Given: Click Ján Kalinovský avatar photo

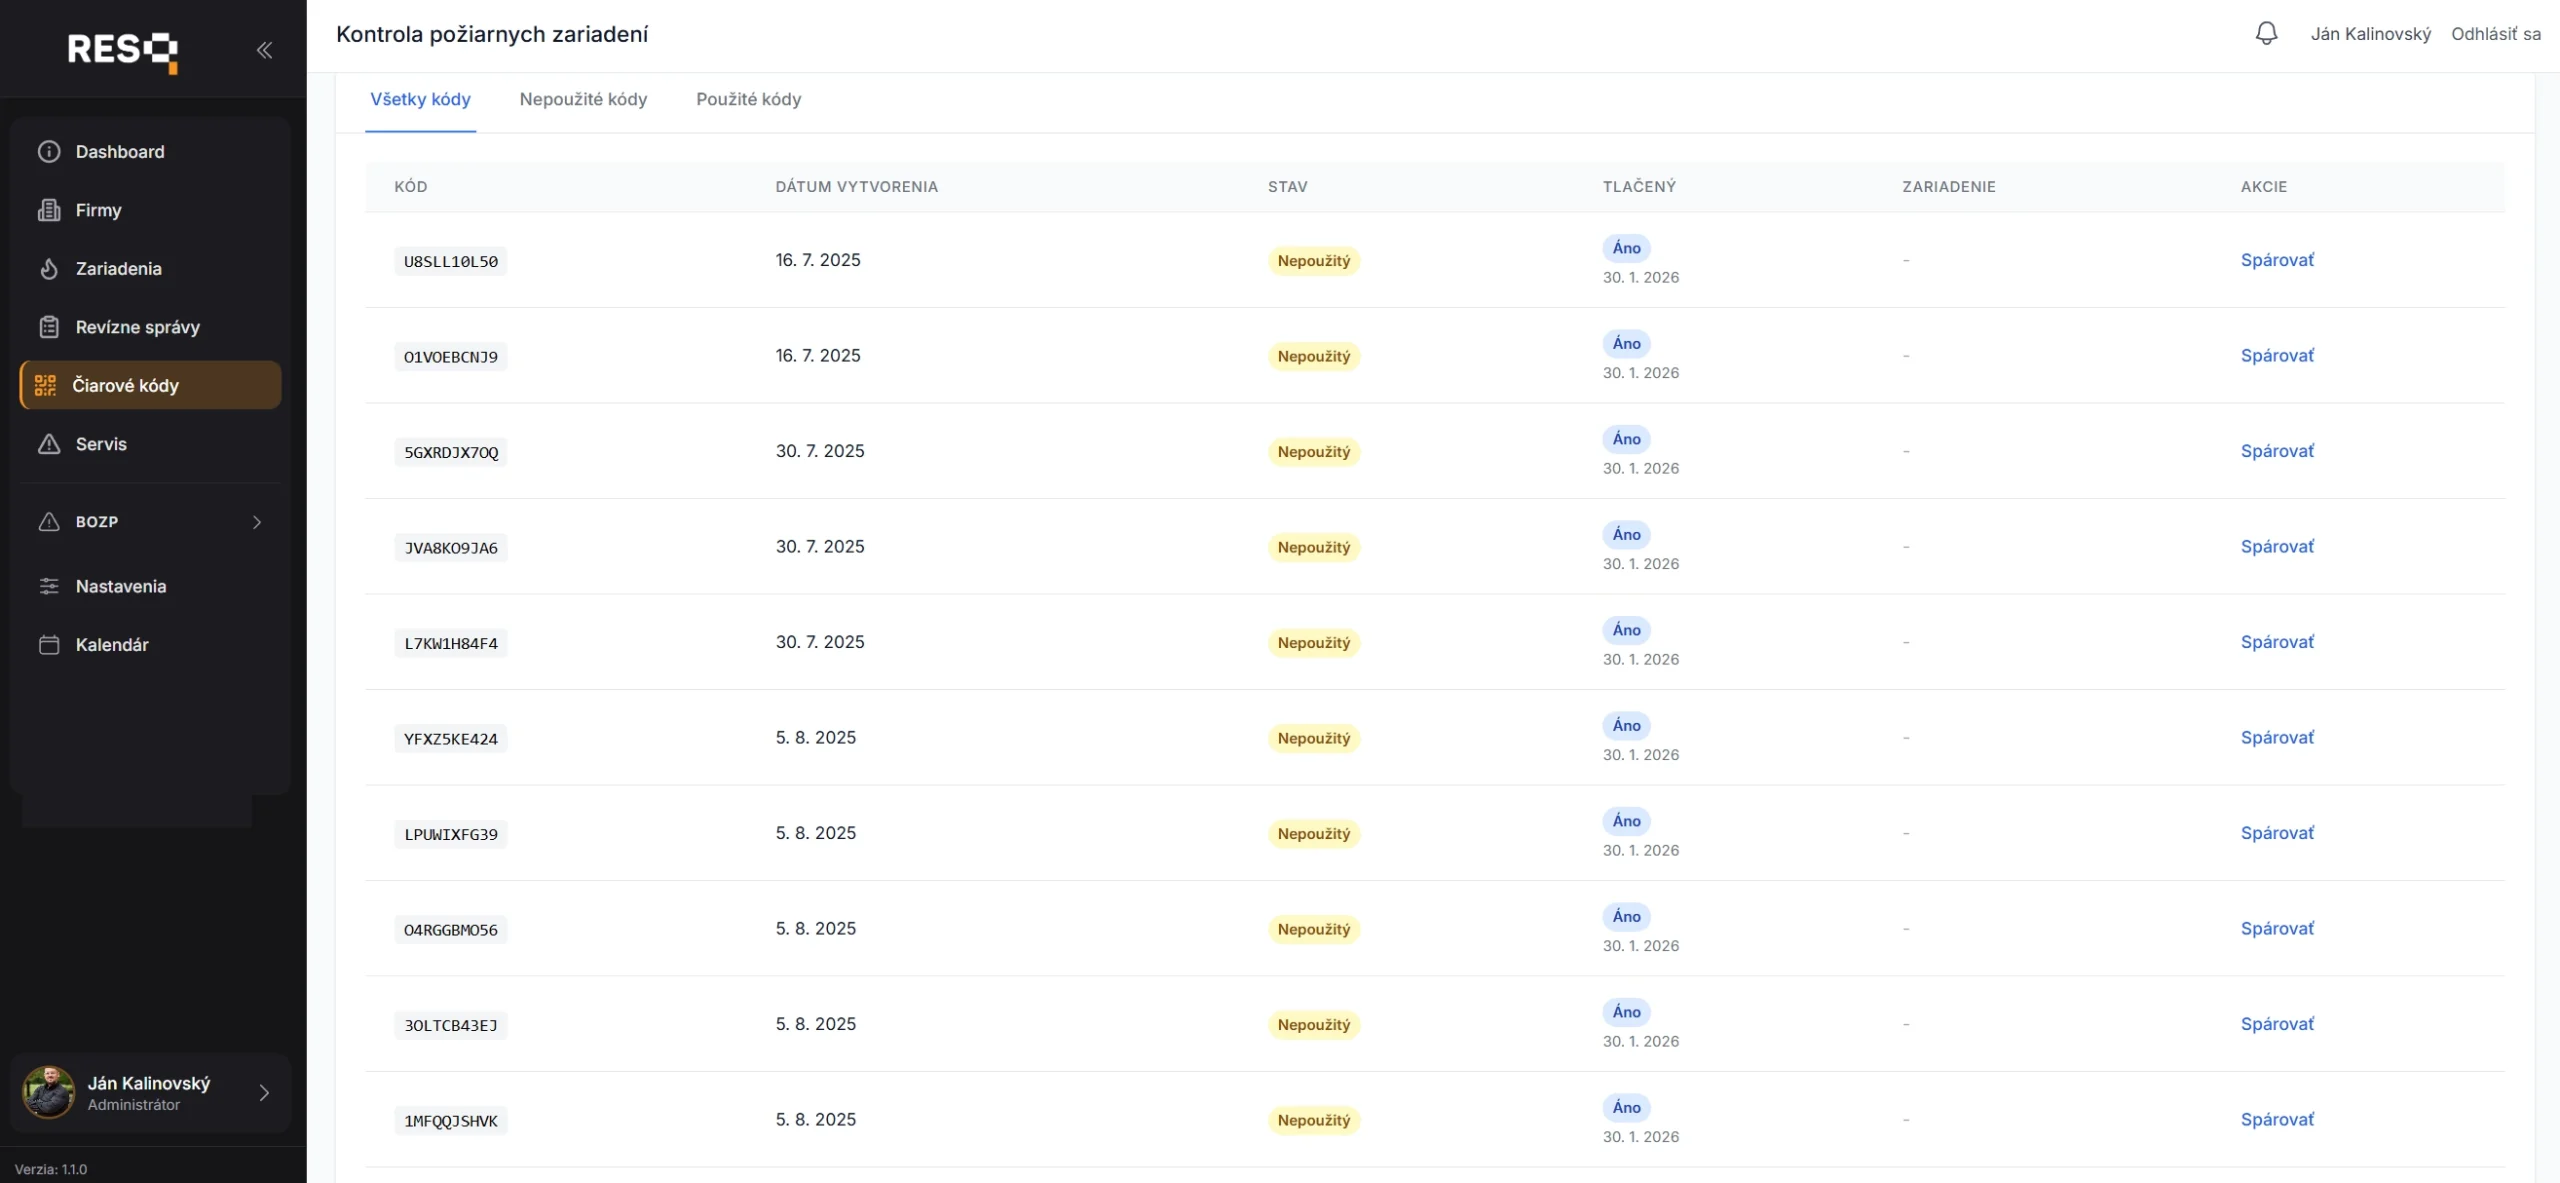Looking at the screenshot, I should pos(49,1092).
